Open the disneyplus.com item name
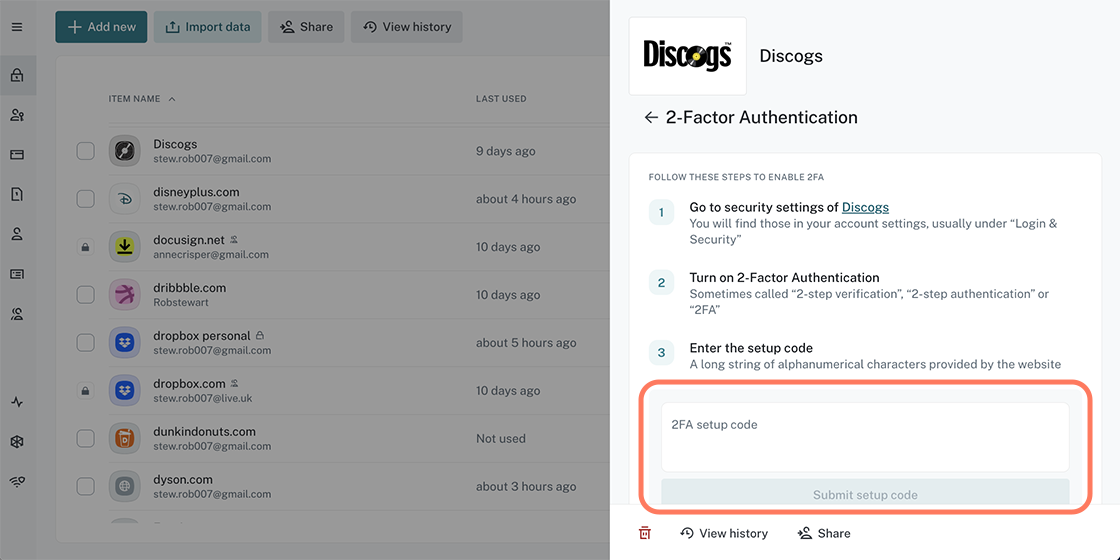 click(x=196, y=192)
